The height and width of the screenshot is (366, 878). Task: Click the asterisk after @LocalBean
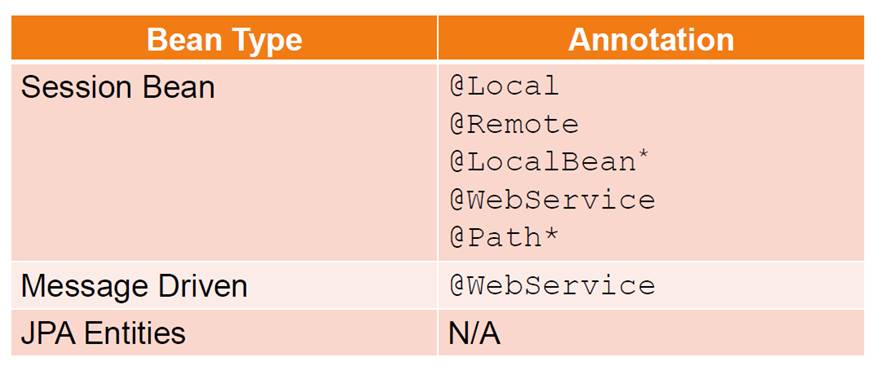click(643, 157)
